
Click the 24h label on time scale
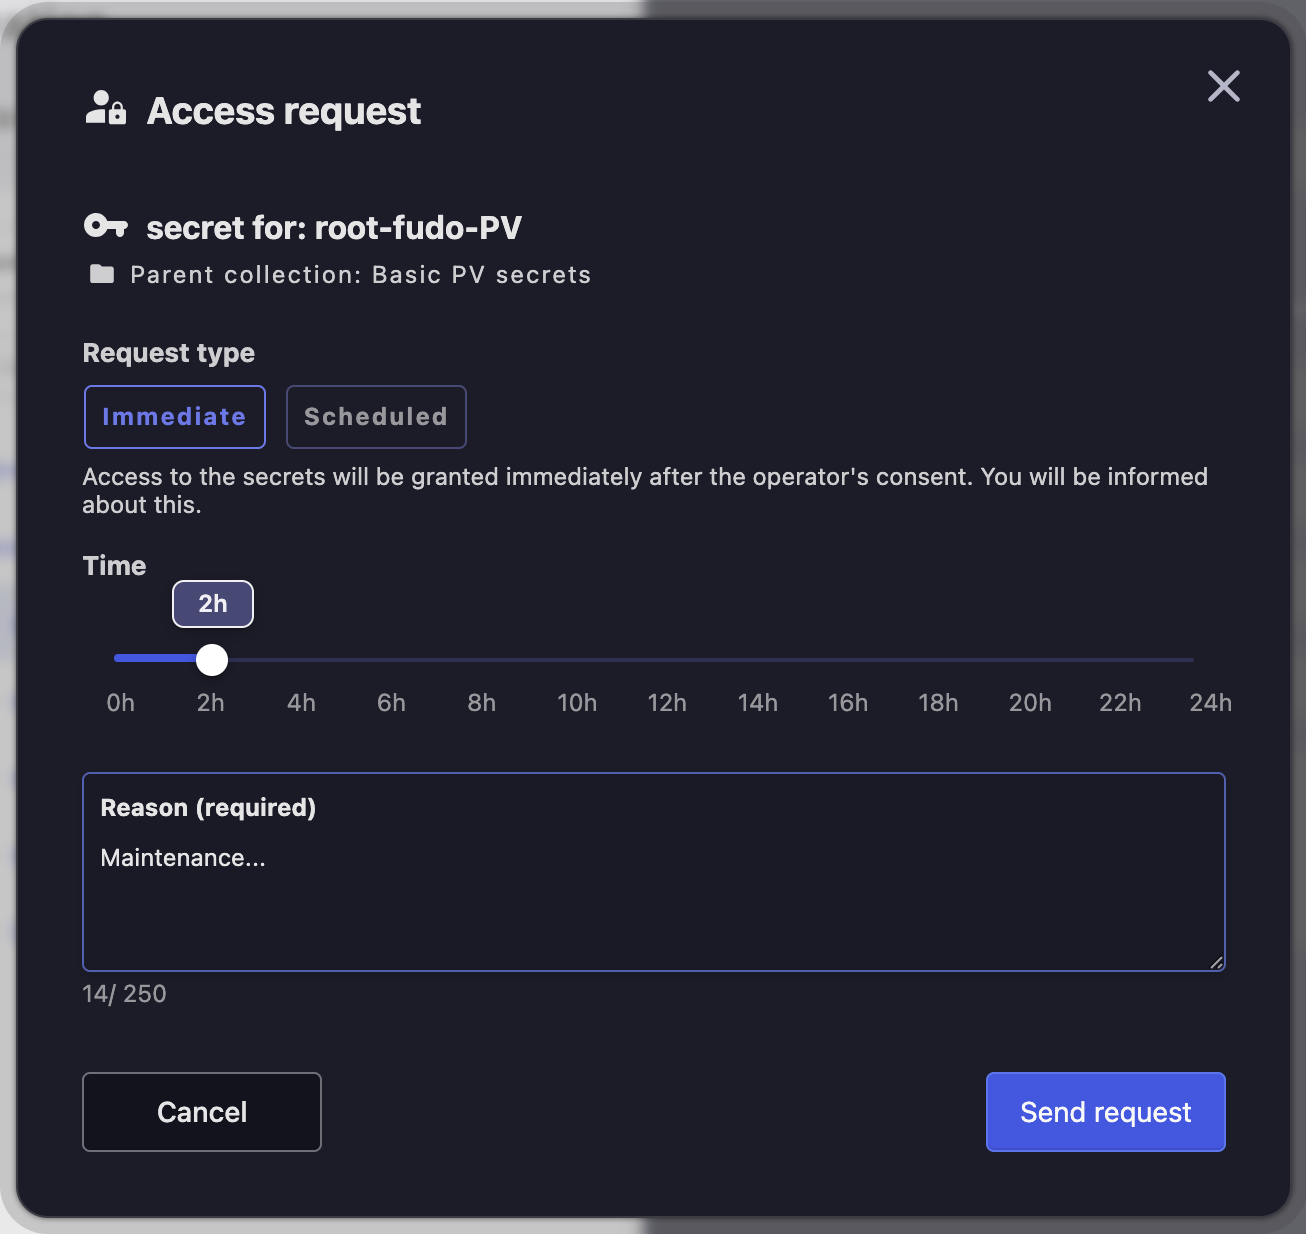[1210, 703]
